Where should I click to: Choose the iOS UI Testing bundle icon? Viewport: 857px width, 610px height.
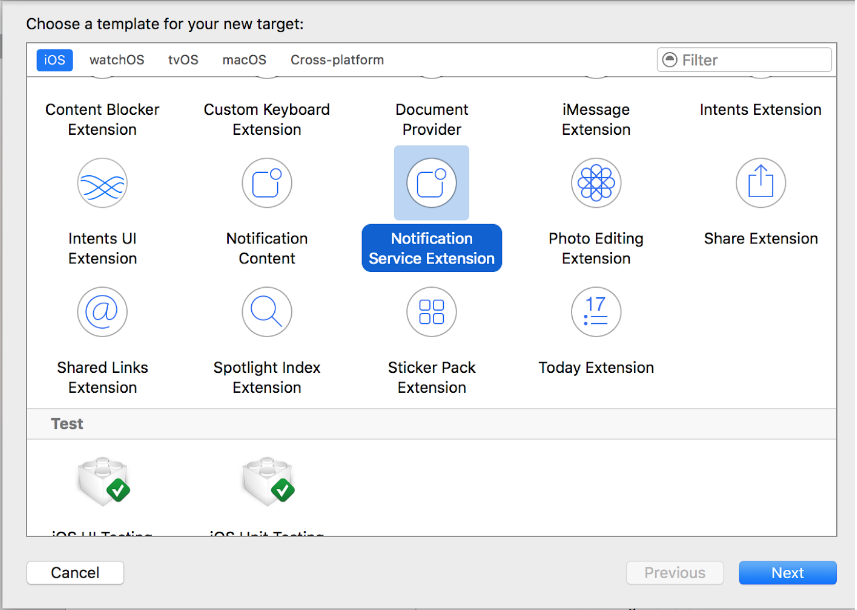103,481
